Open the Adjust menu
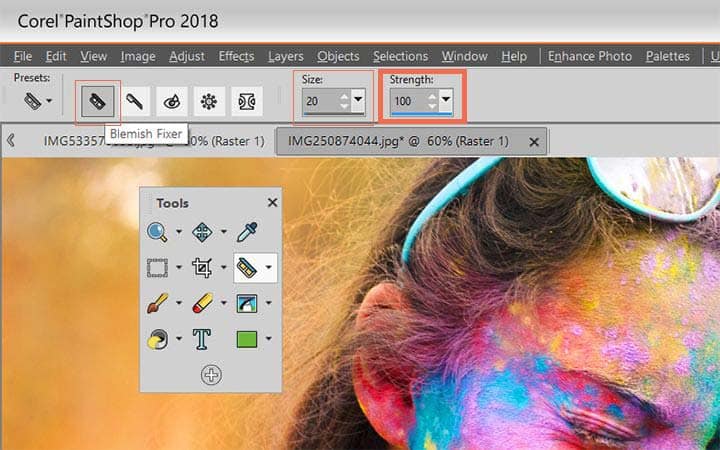Viewport: 720px width, 450px height. pyautogui.click(x=187, y=56)
